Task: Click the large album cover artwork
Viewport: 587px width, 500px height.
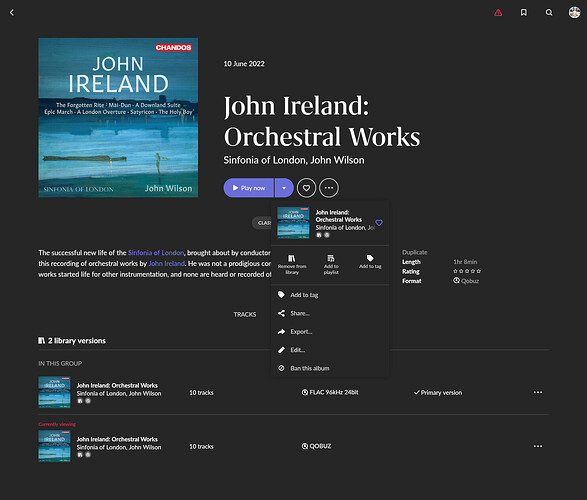Action: pyautogui.click(x=118, y=118)
